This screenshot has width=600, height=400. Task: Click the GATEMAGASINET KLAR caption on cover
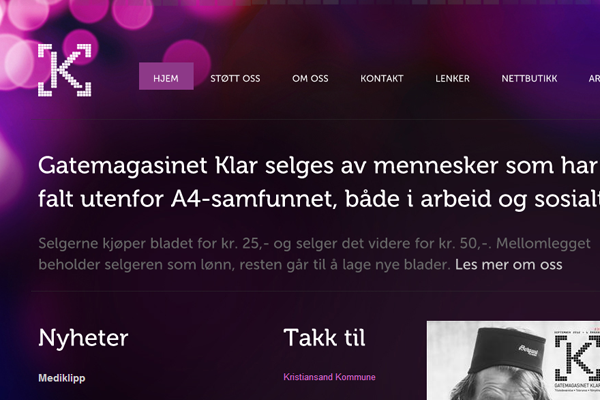point(577,385)
